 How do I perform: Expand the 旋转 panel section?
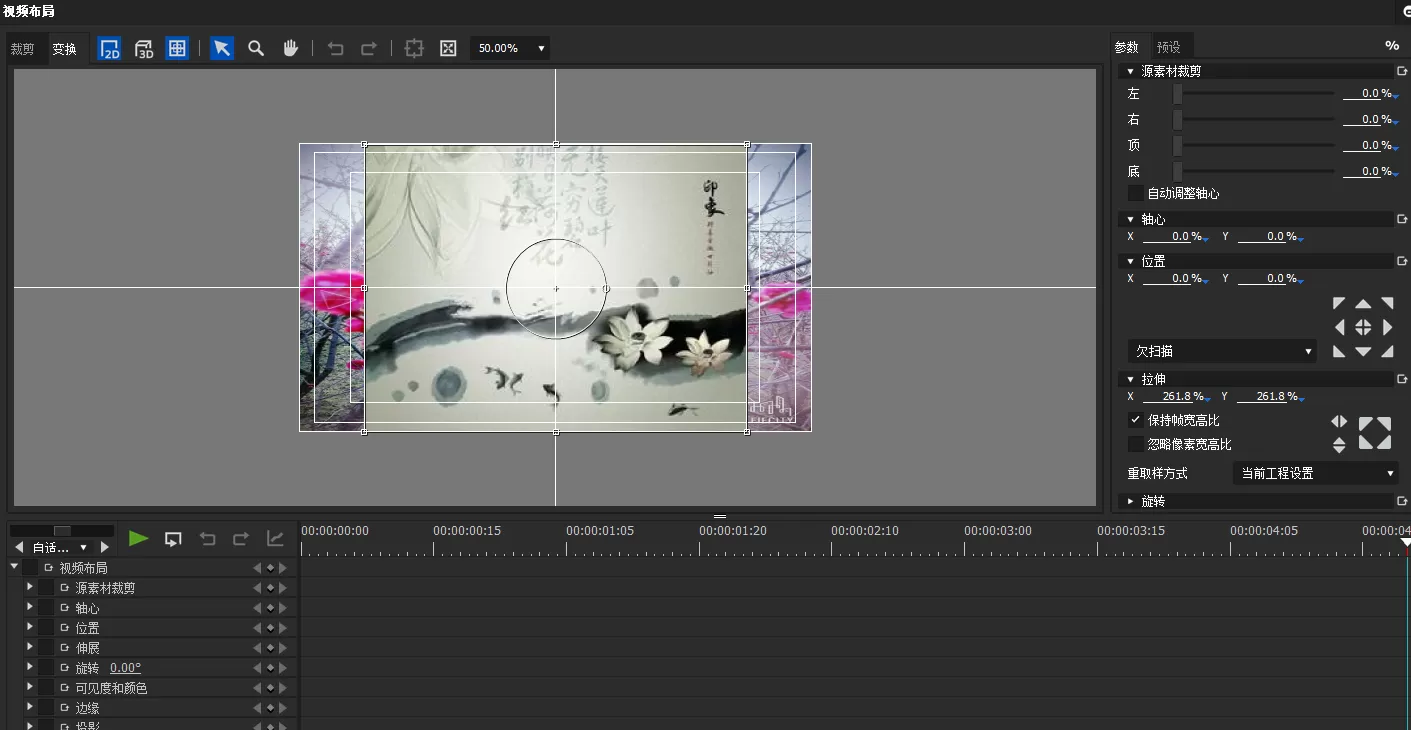(x=1130, y=502)
